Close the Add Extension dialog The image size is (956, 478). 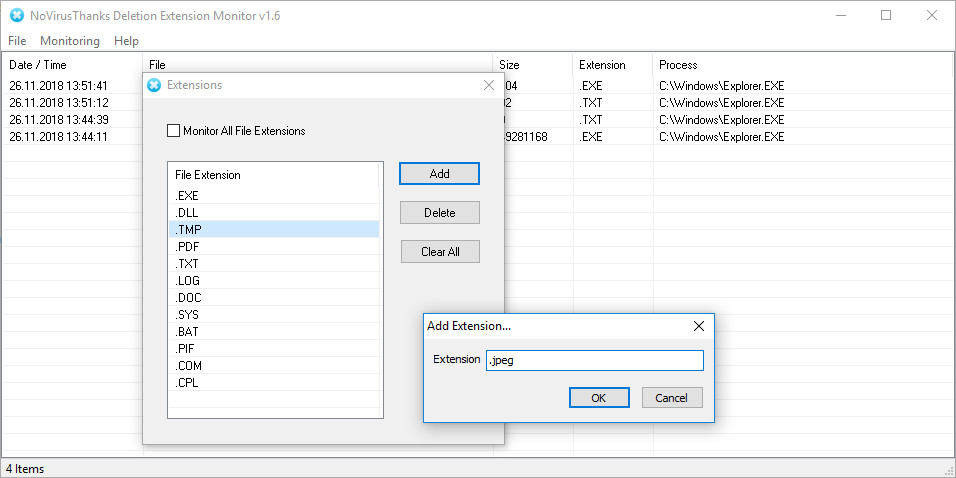click(699, 326)
